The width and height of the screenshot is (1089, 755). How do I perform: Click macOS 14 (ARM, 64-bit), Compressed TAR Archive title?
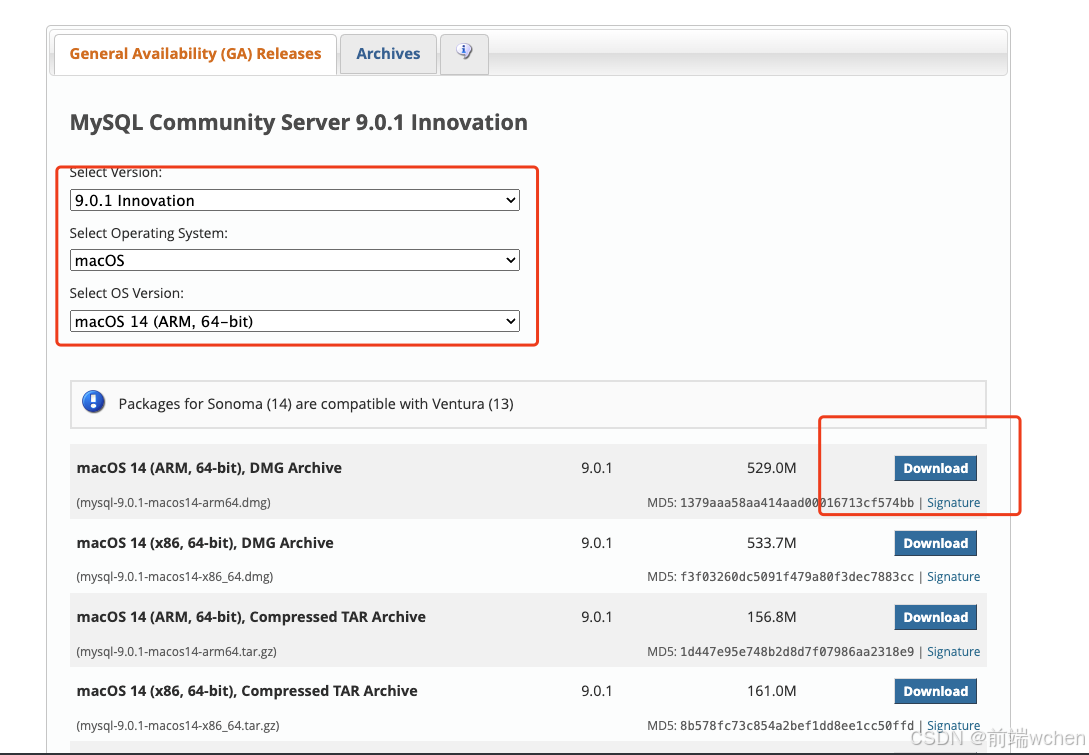pos(251,617)
